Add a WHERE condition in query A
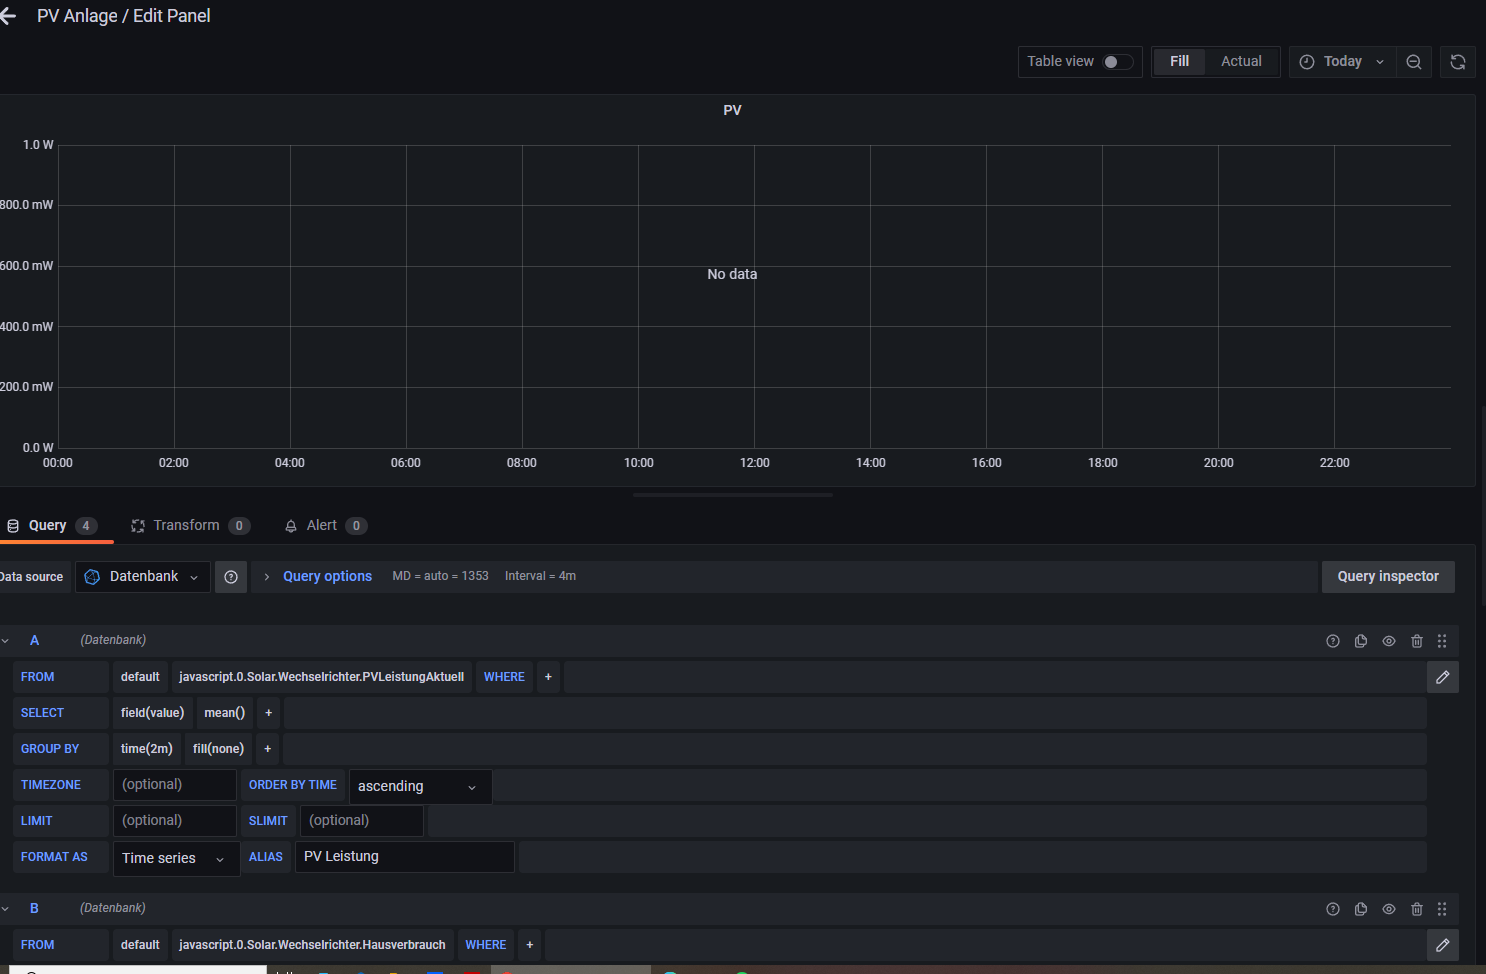The height and width of the screenshot is (974, 1486). coord(548,677)
